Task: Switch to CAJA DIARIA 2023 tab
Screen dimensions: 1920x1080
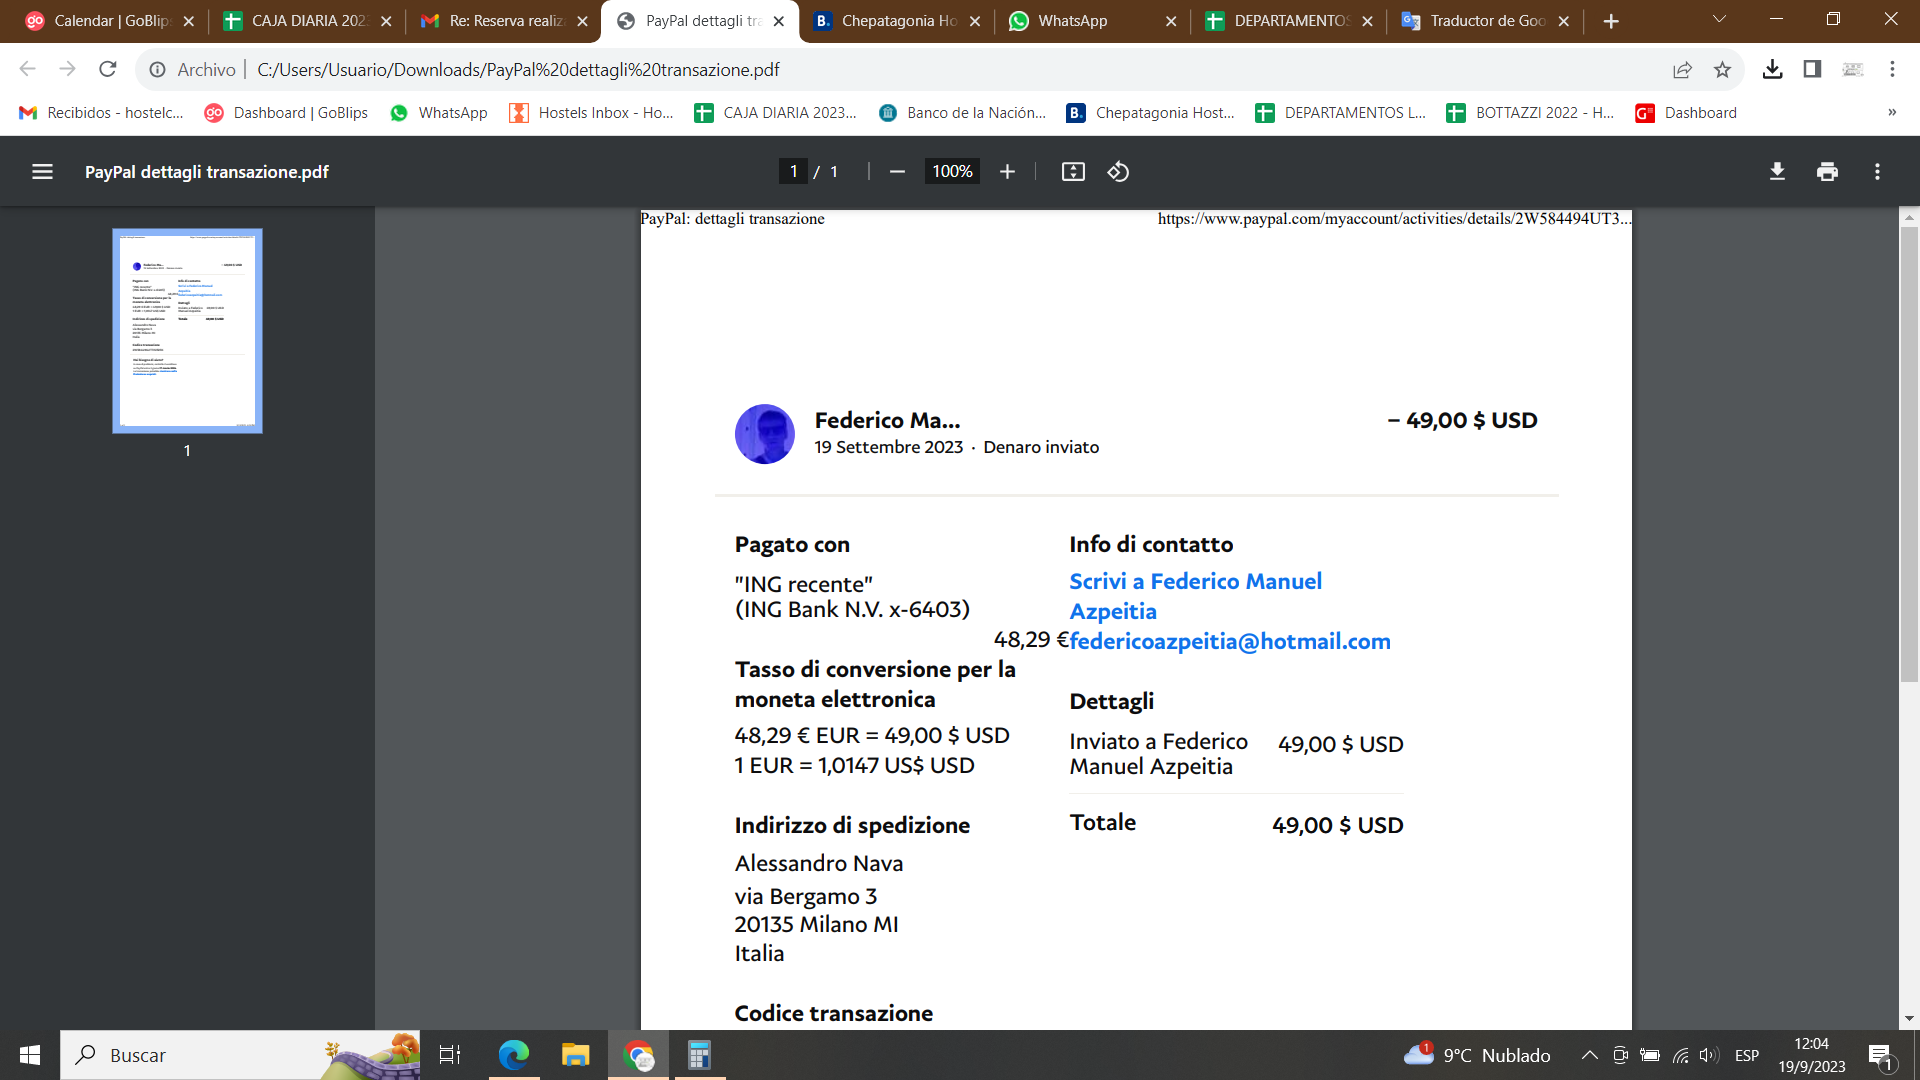Action: tap(307, 20)
